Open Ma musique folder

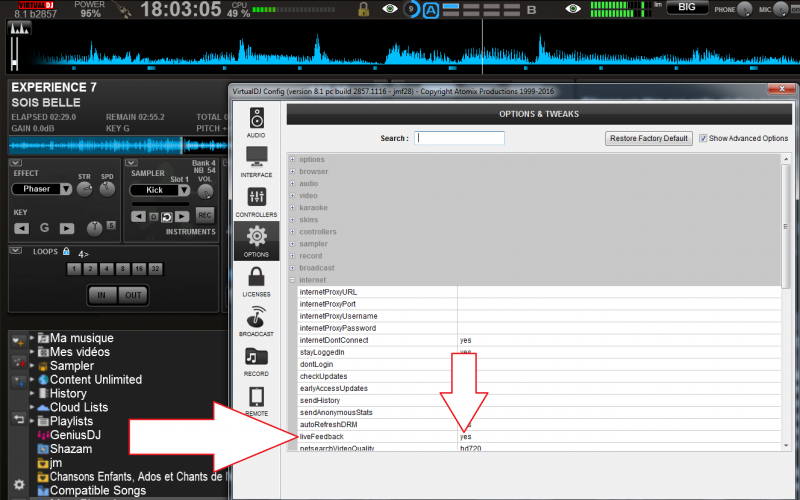[82, 338]
